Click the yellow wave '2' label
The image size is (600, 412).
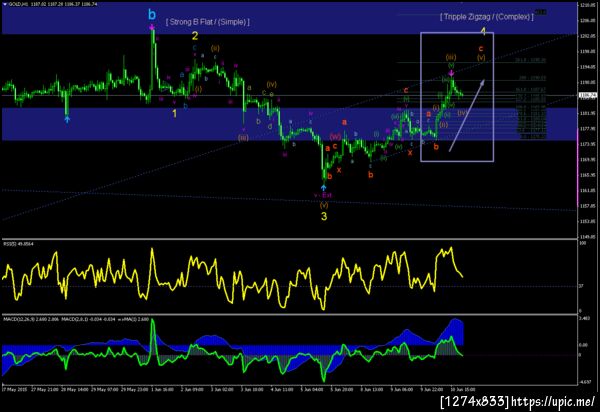coord(195,36)
